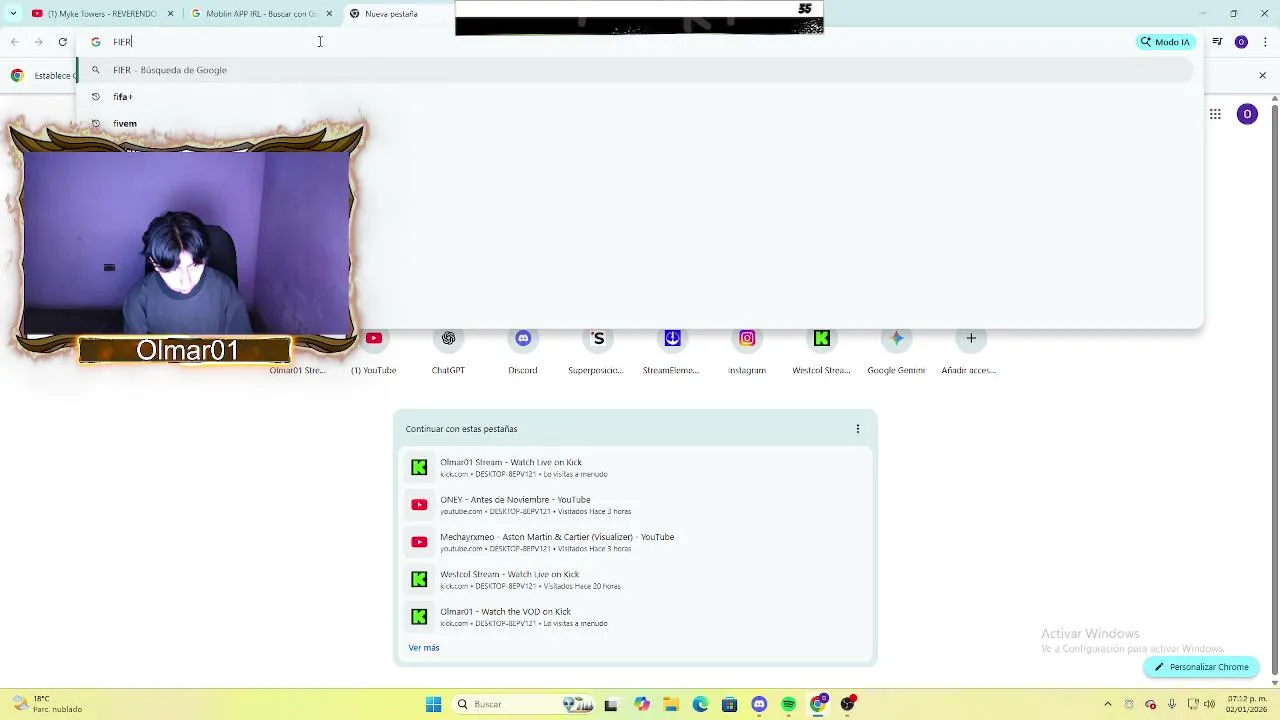The image size is (1280, 720).
Task: Open Copilot from the taskbar
Action: 641,704
